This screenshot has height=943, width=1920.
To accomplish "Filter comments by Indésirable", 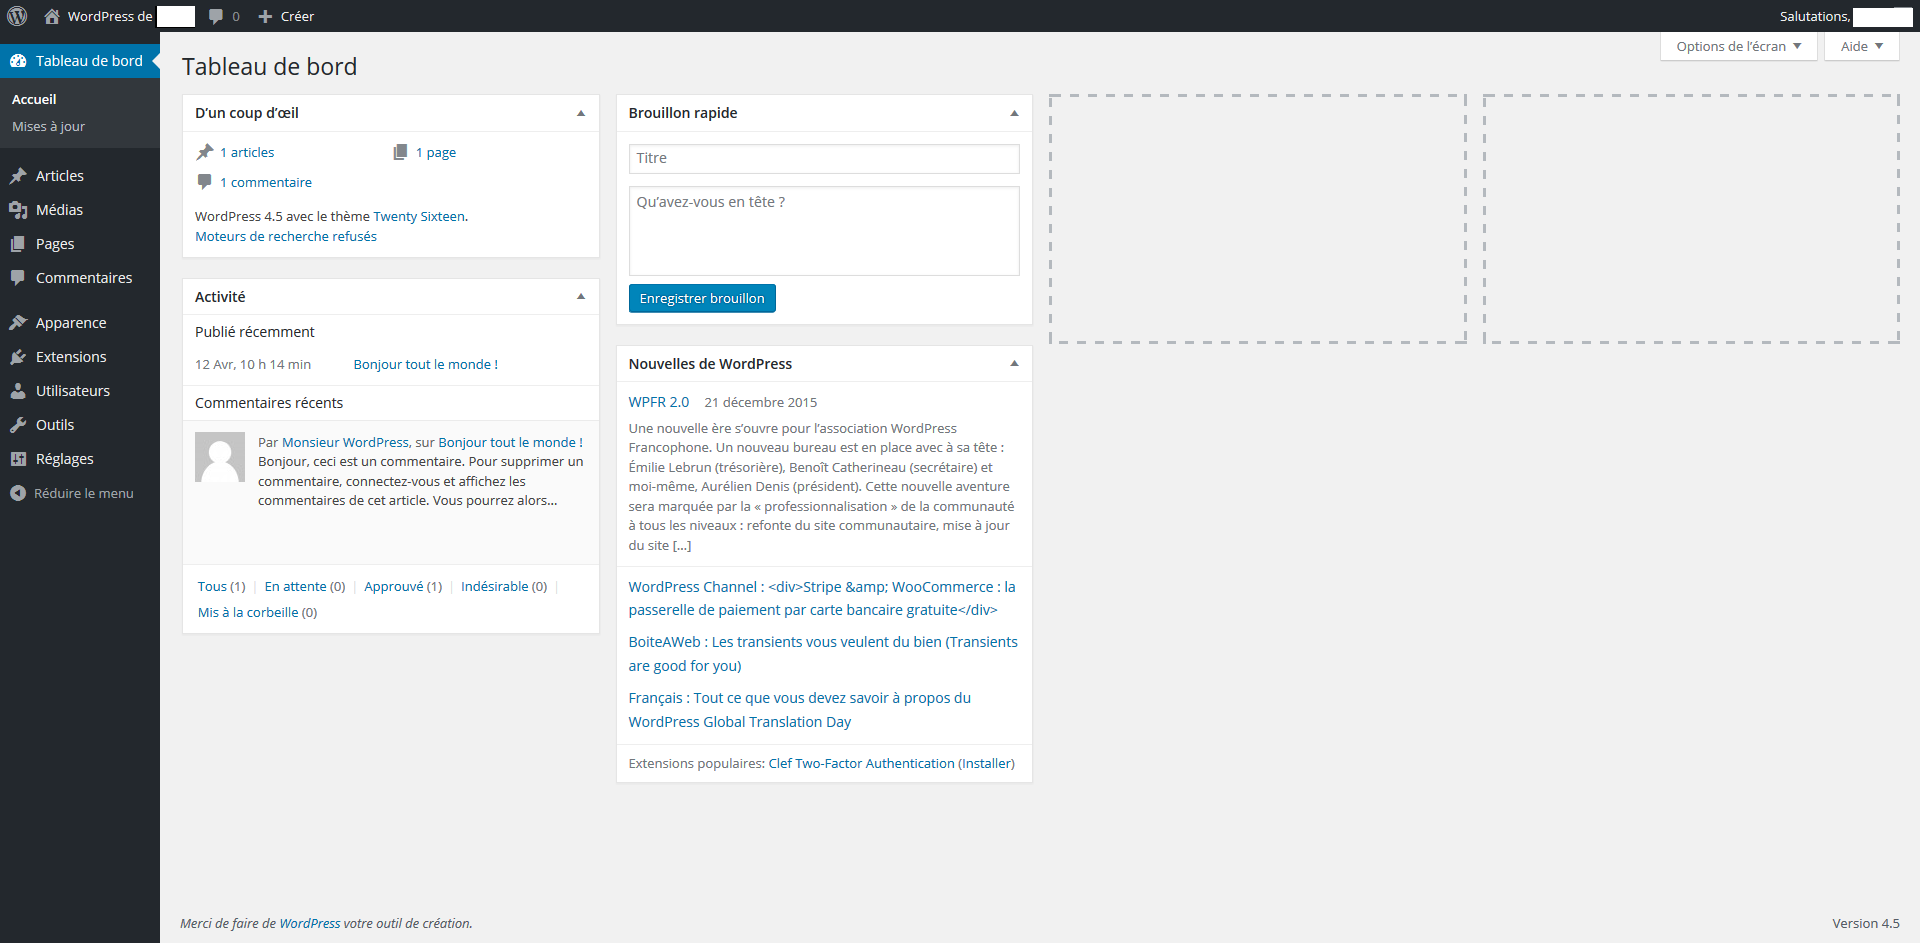I will (495, 586).
